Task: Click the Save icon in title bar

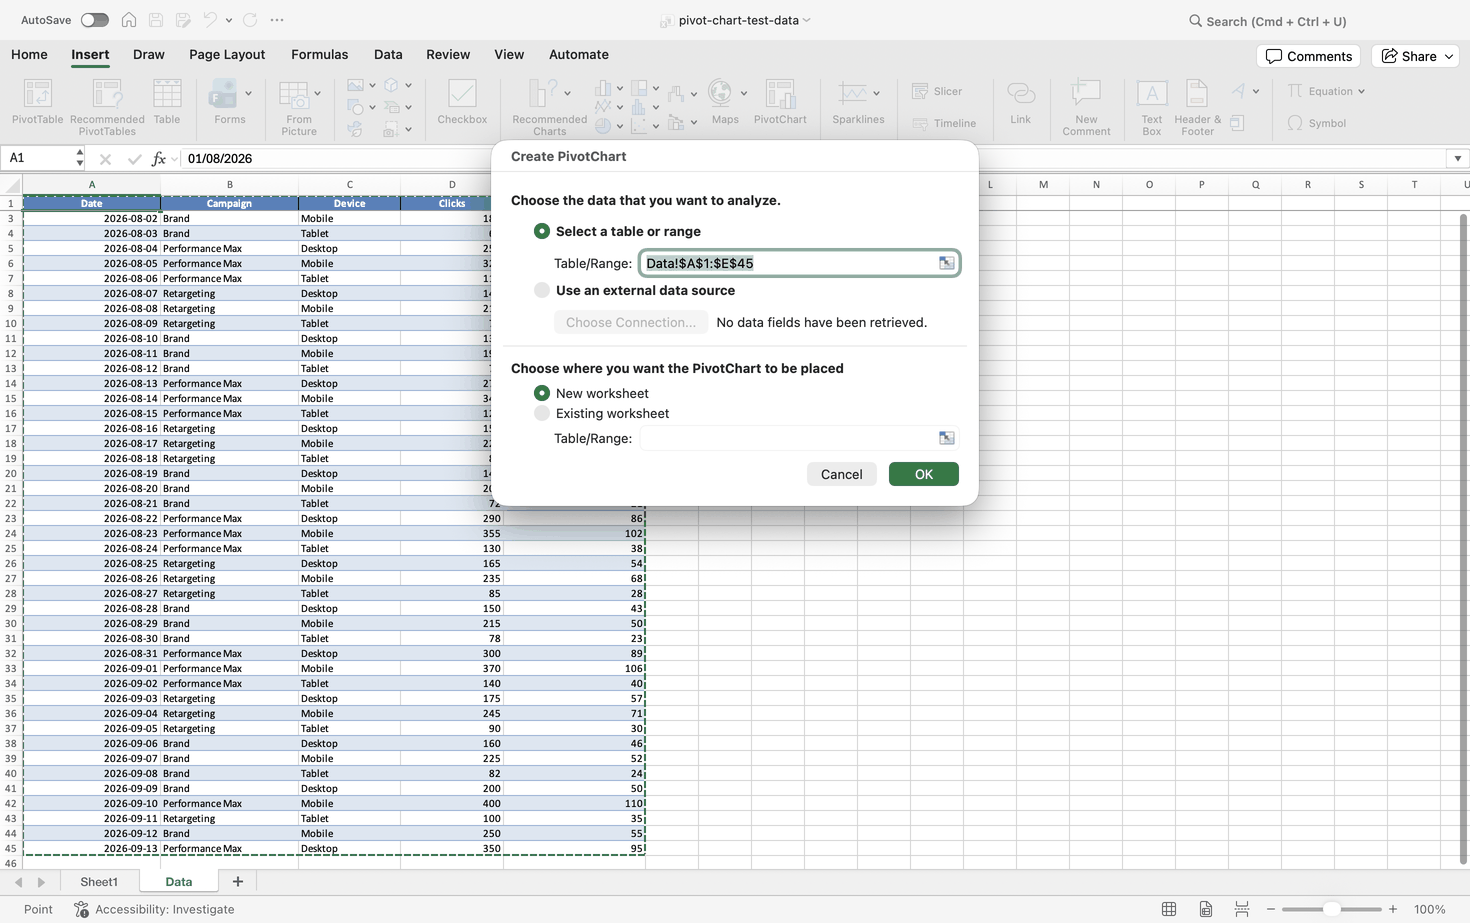Action: (156, 20)
